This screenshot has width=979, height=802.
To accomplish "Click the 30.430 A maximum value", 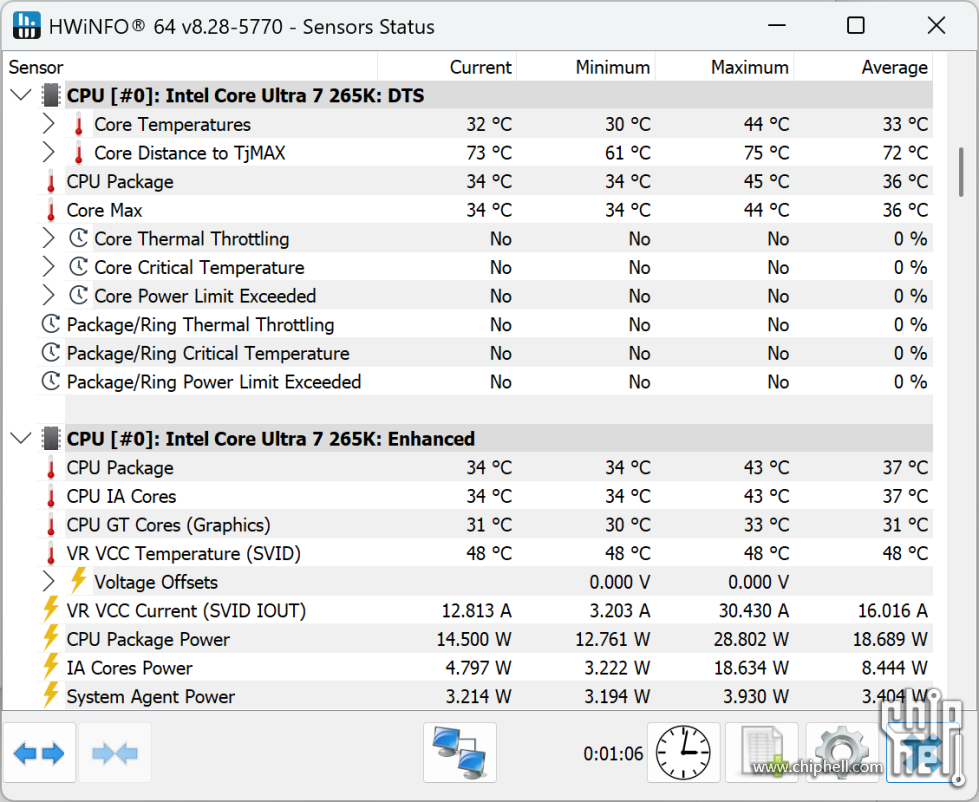I will pyautogui.click(x=754, y=610).
